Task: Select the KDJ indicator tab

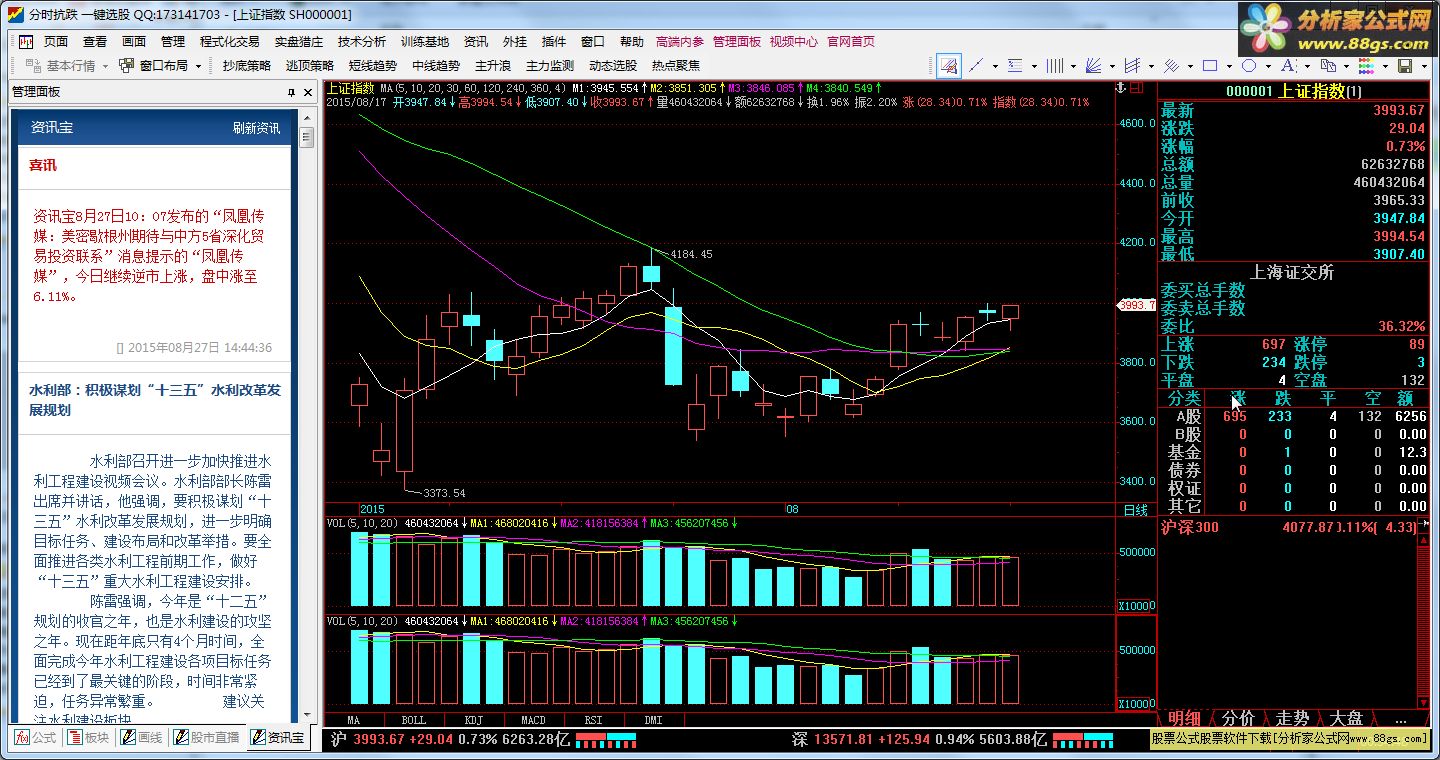Action: click(x=474, y=720)
